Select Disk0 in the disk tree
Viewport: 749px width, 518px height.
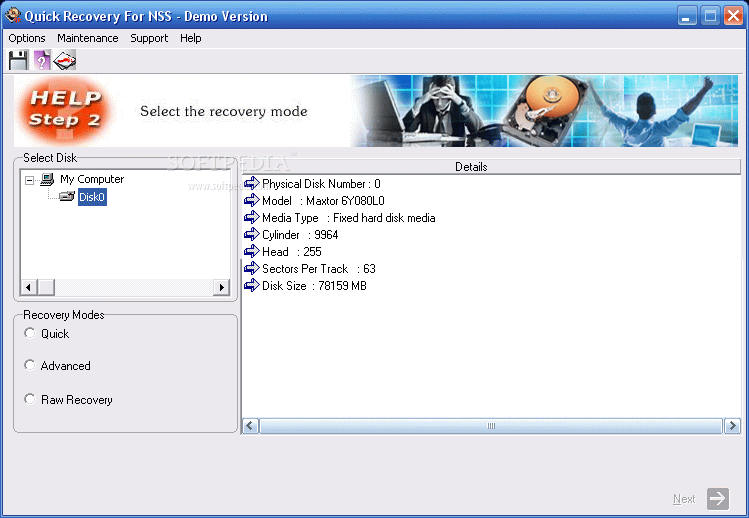point(92,197)
